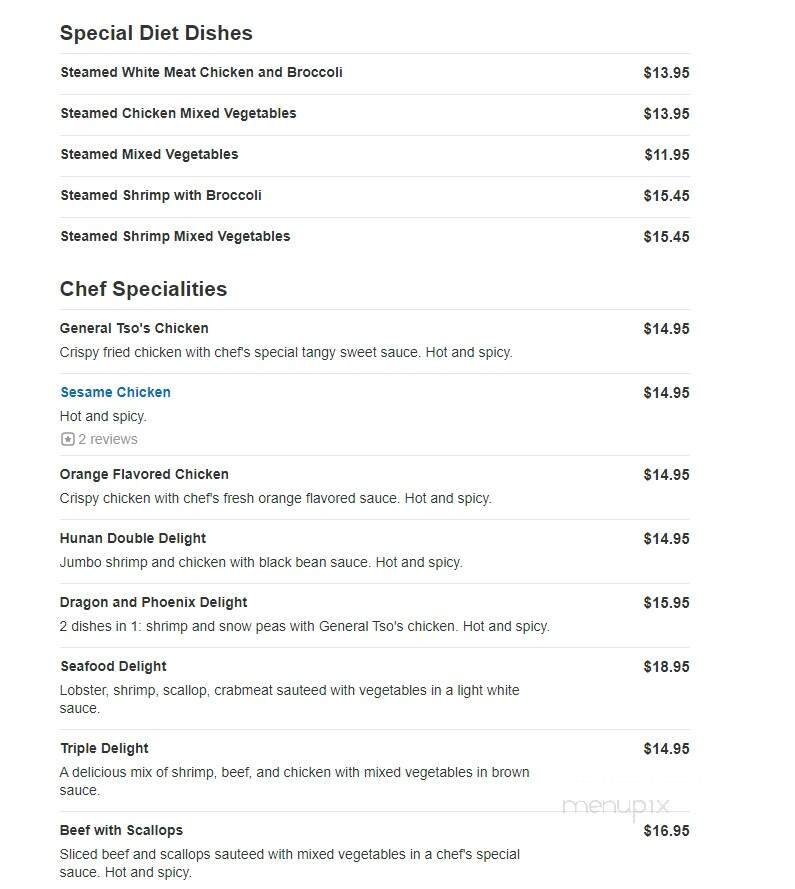Viewport: 795px width, 889px height.
Task: Open the 2 reviews link
Action: tap(108, 439)
